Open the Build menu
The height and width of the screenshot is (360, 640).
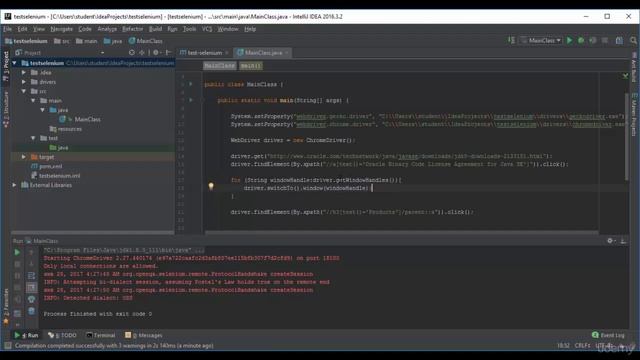[x=156, y=29]
